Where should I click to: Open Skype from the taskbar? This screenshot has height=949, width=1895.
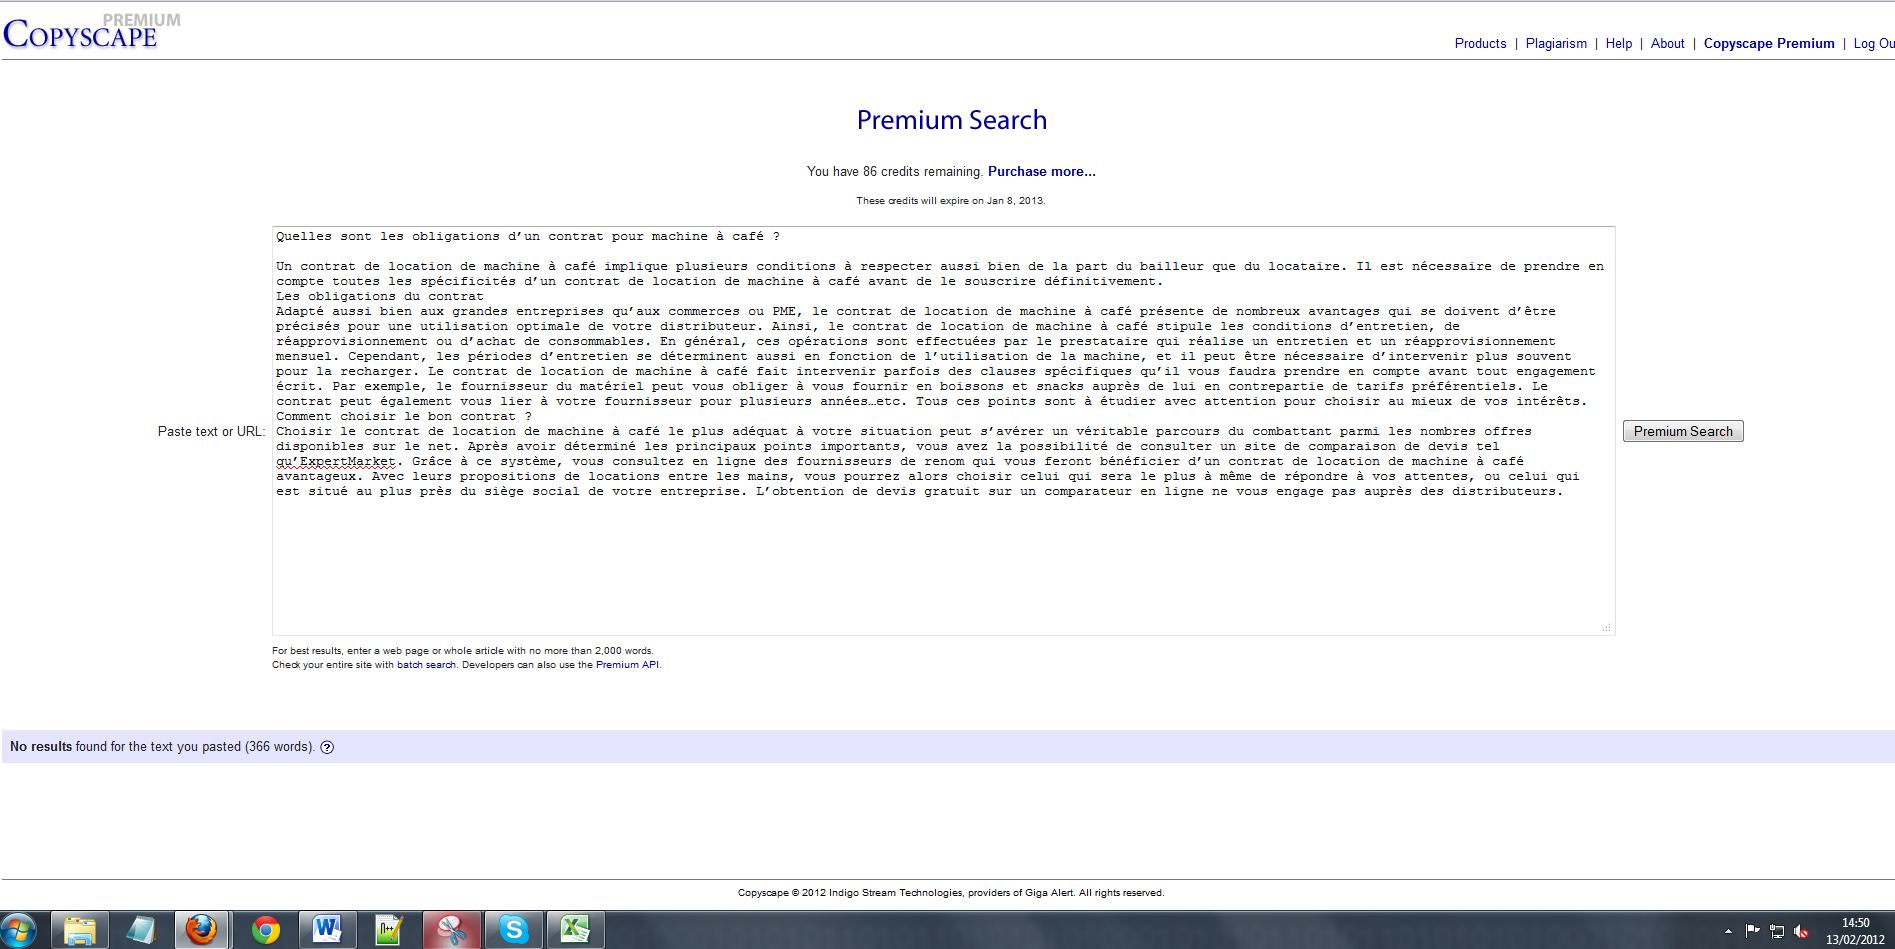[x=513, y=930]
